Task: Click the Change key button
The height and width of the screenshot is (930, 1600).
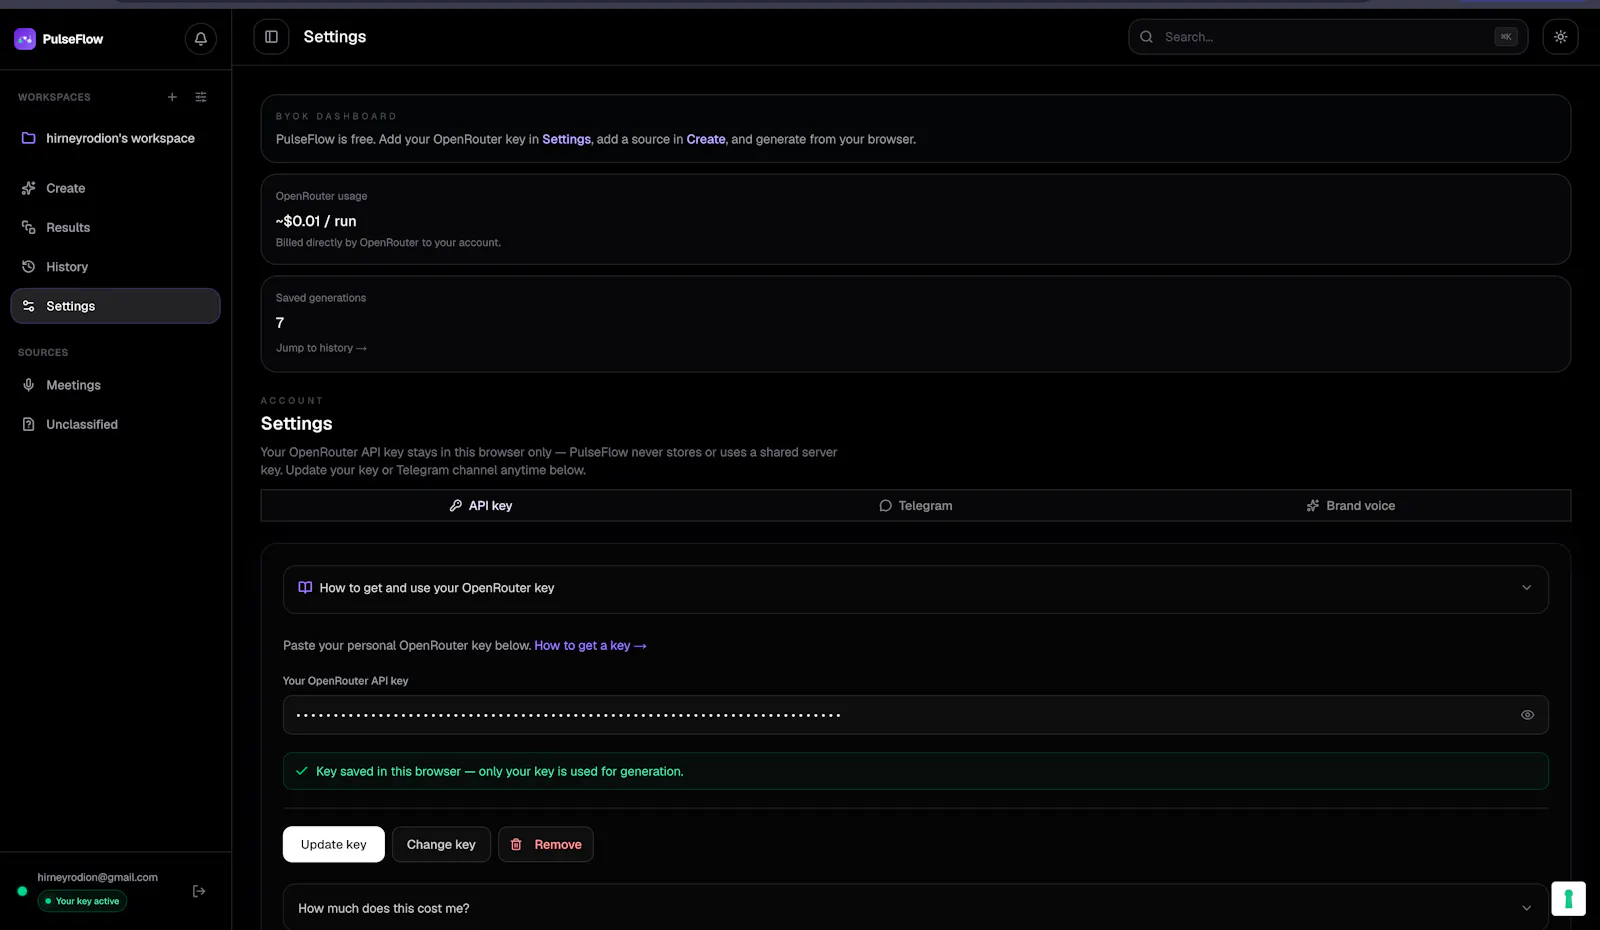Action: [x=441, y=845]
